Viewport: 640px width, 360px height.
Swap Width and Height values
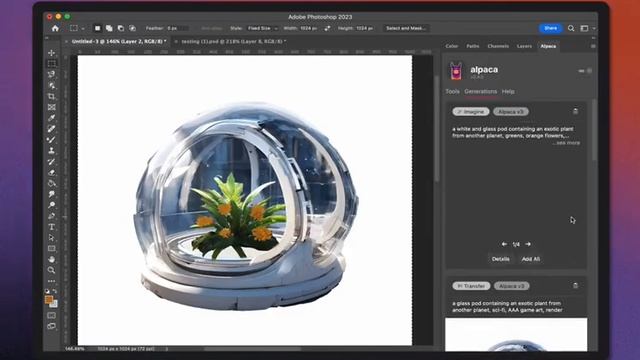pos(327,28)
